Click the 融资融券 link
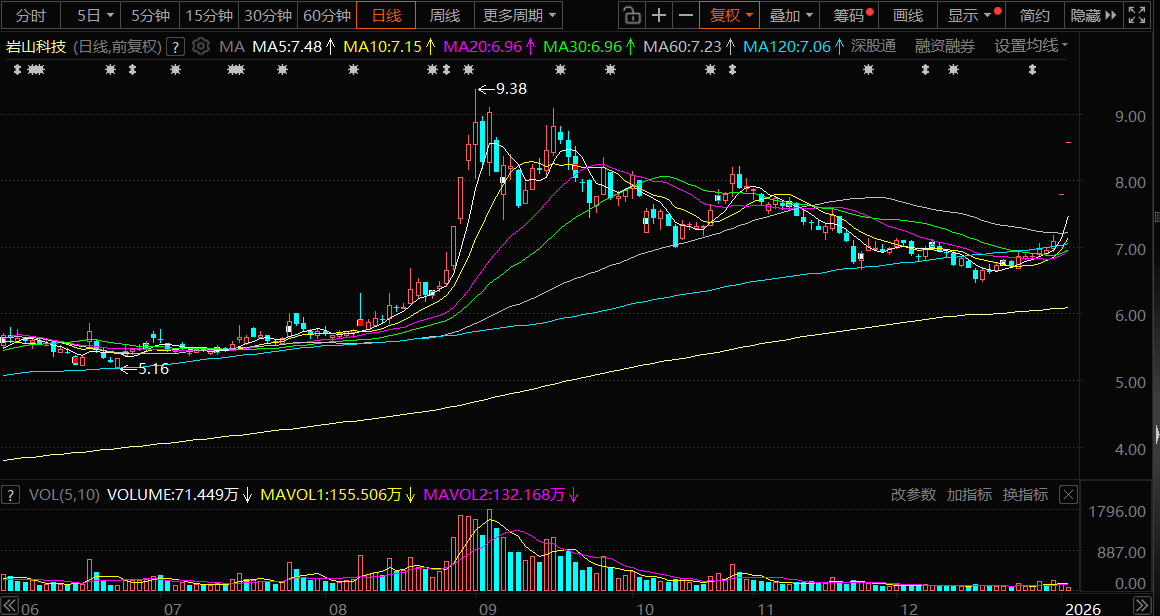Image resolution: width=1160 pixels, height=616 pixels. tap(945, 47)
